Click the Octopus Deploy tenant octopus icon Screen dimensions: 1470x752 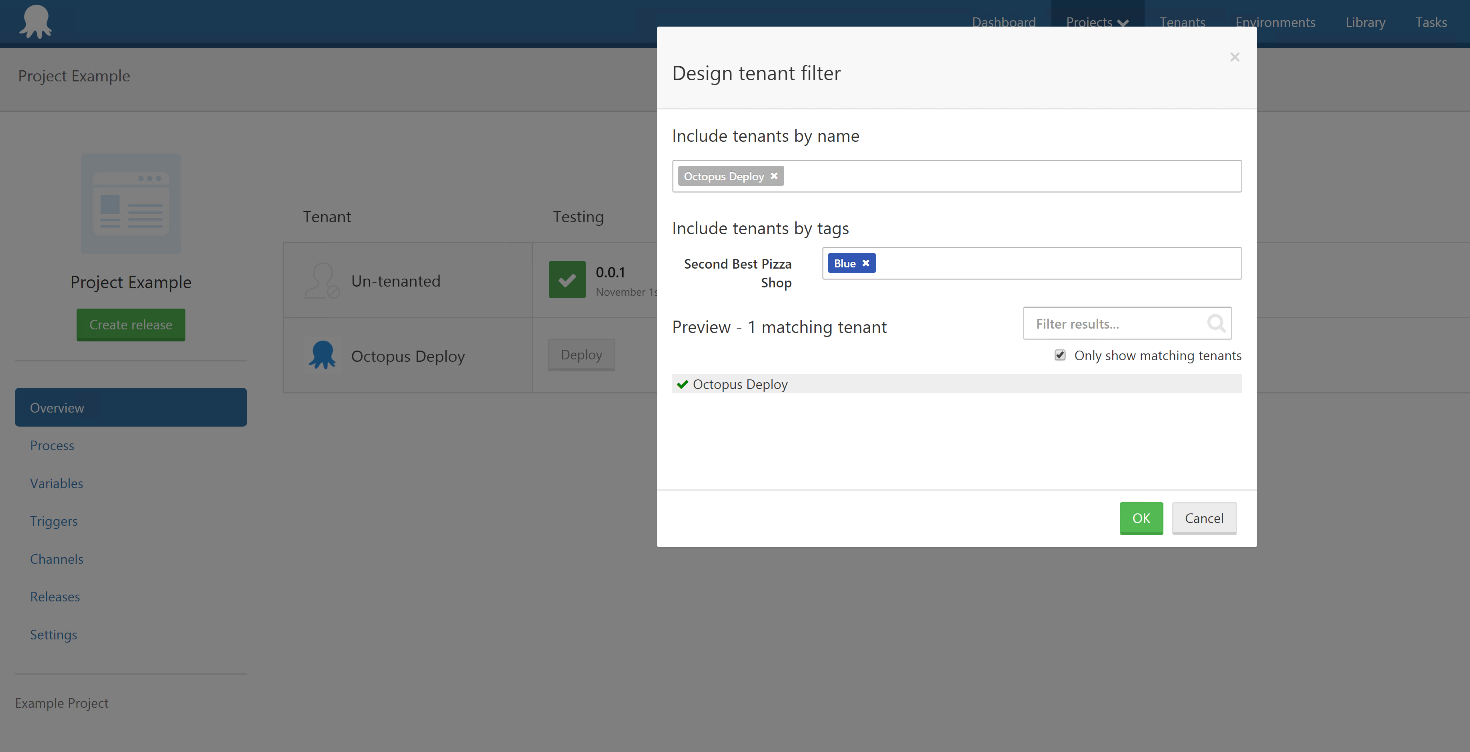coord(322,354)
